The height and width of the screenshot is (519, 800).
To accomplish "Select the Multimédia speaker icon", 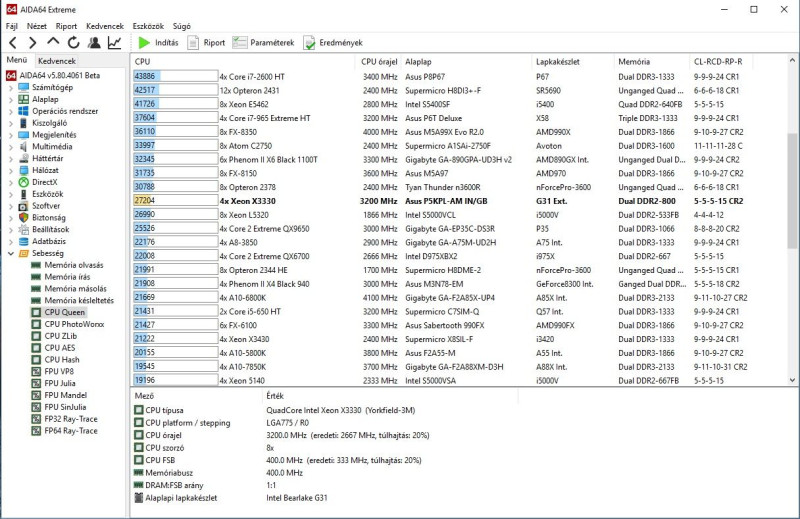I will (x=23, y=146).
